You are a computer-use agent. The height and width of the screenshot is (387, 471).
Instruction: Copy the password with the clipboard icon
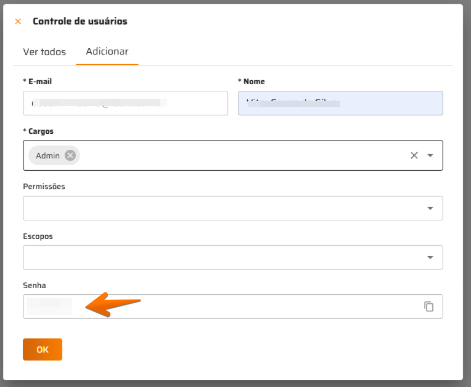tap(429, 306)
